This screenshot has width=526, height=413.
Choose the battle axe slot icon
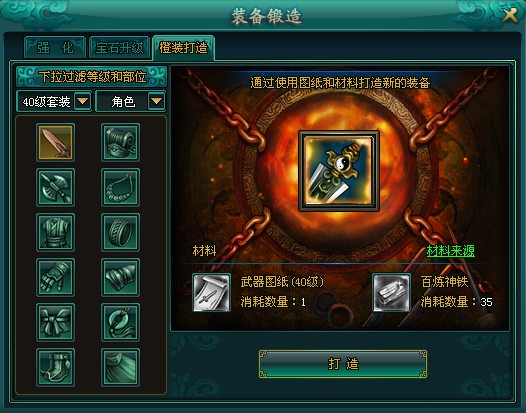[55, 187]
